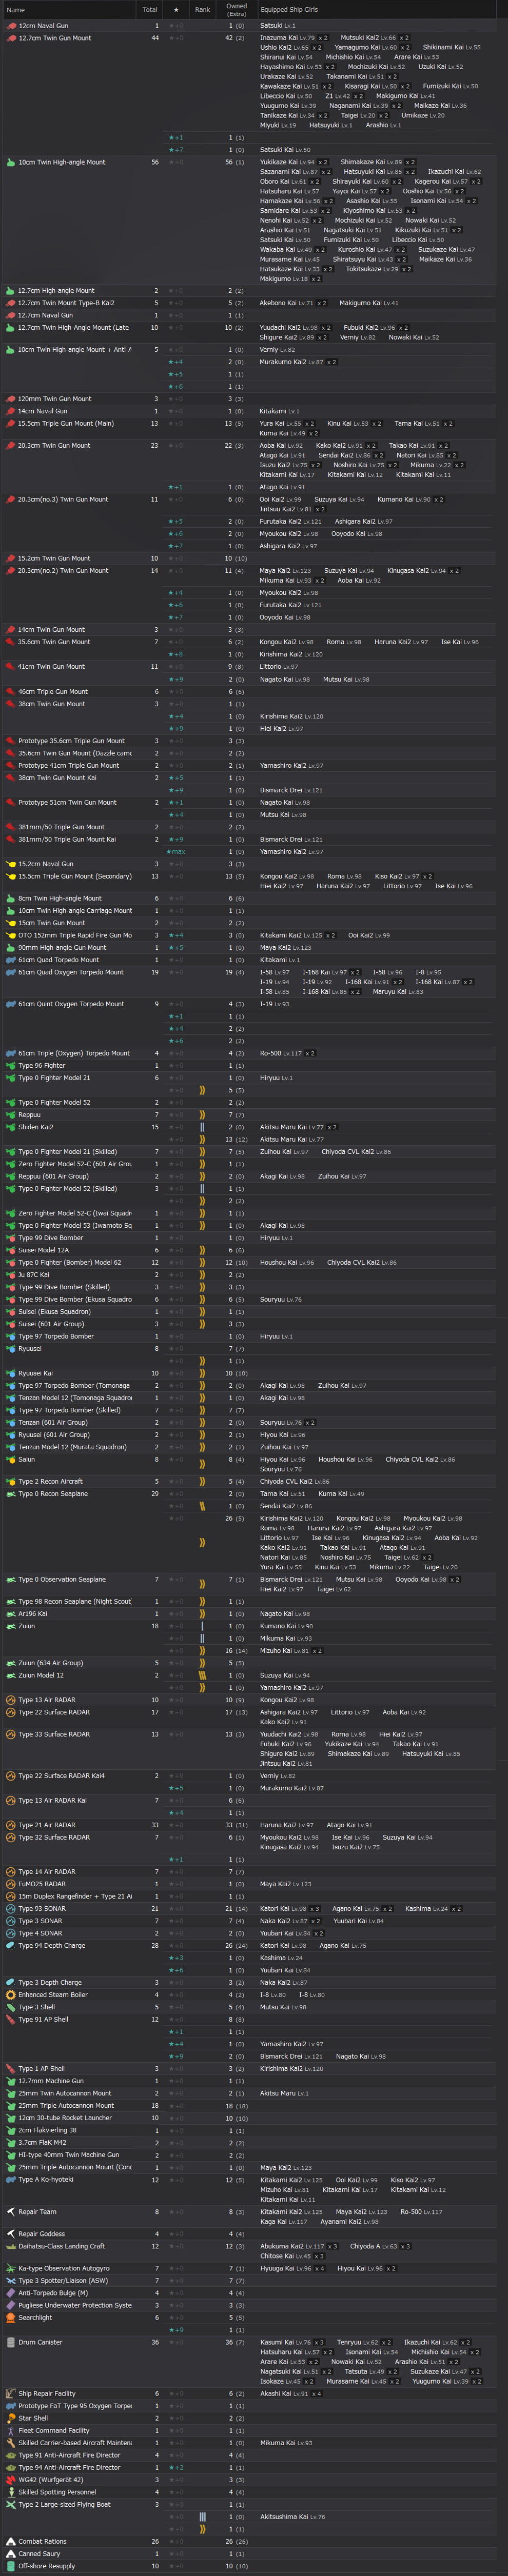Viewport: 508px width, 2576px height.
Task: Click the 120mm Twin Gun Mount icon
Action: 11,399
